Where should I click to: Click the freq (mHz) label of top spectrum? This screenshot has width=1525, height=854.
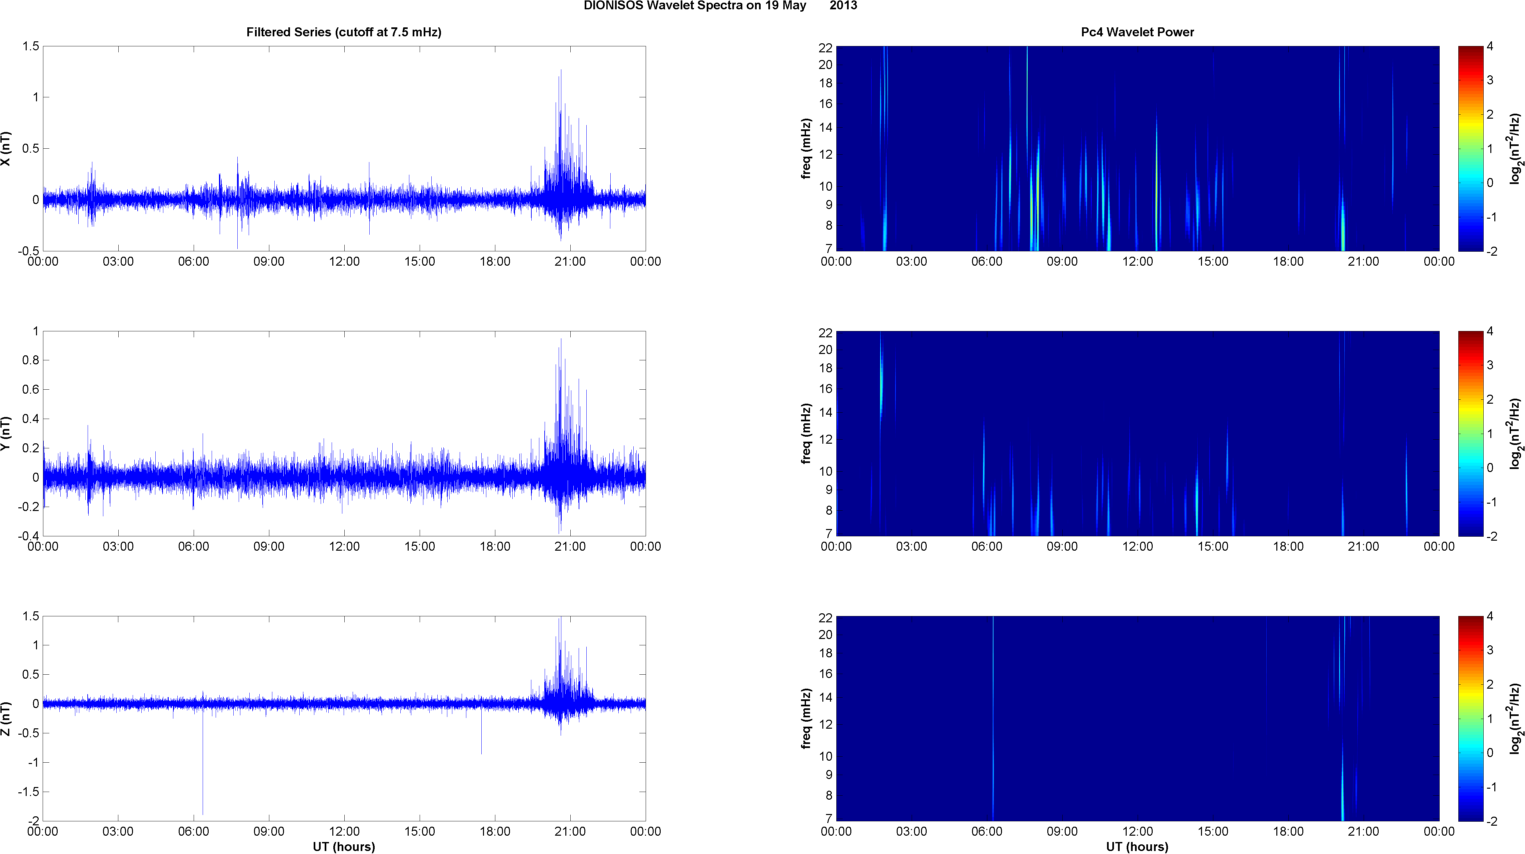click(806, 148)
